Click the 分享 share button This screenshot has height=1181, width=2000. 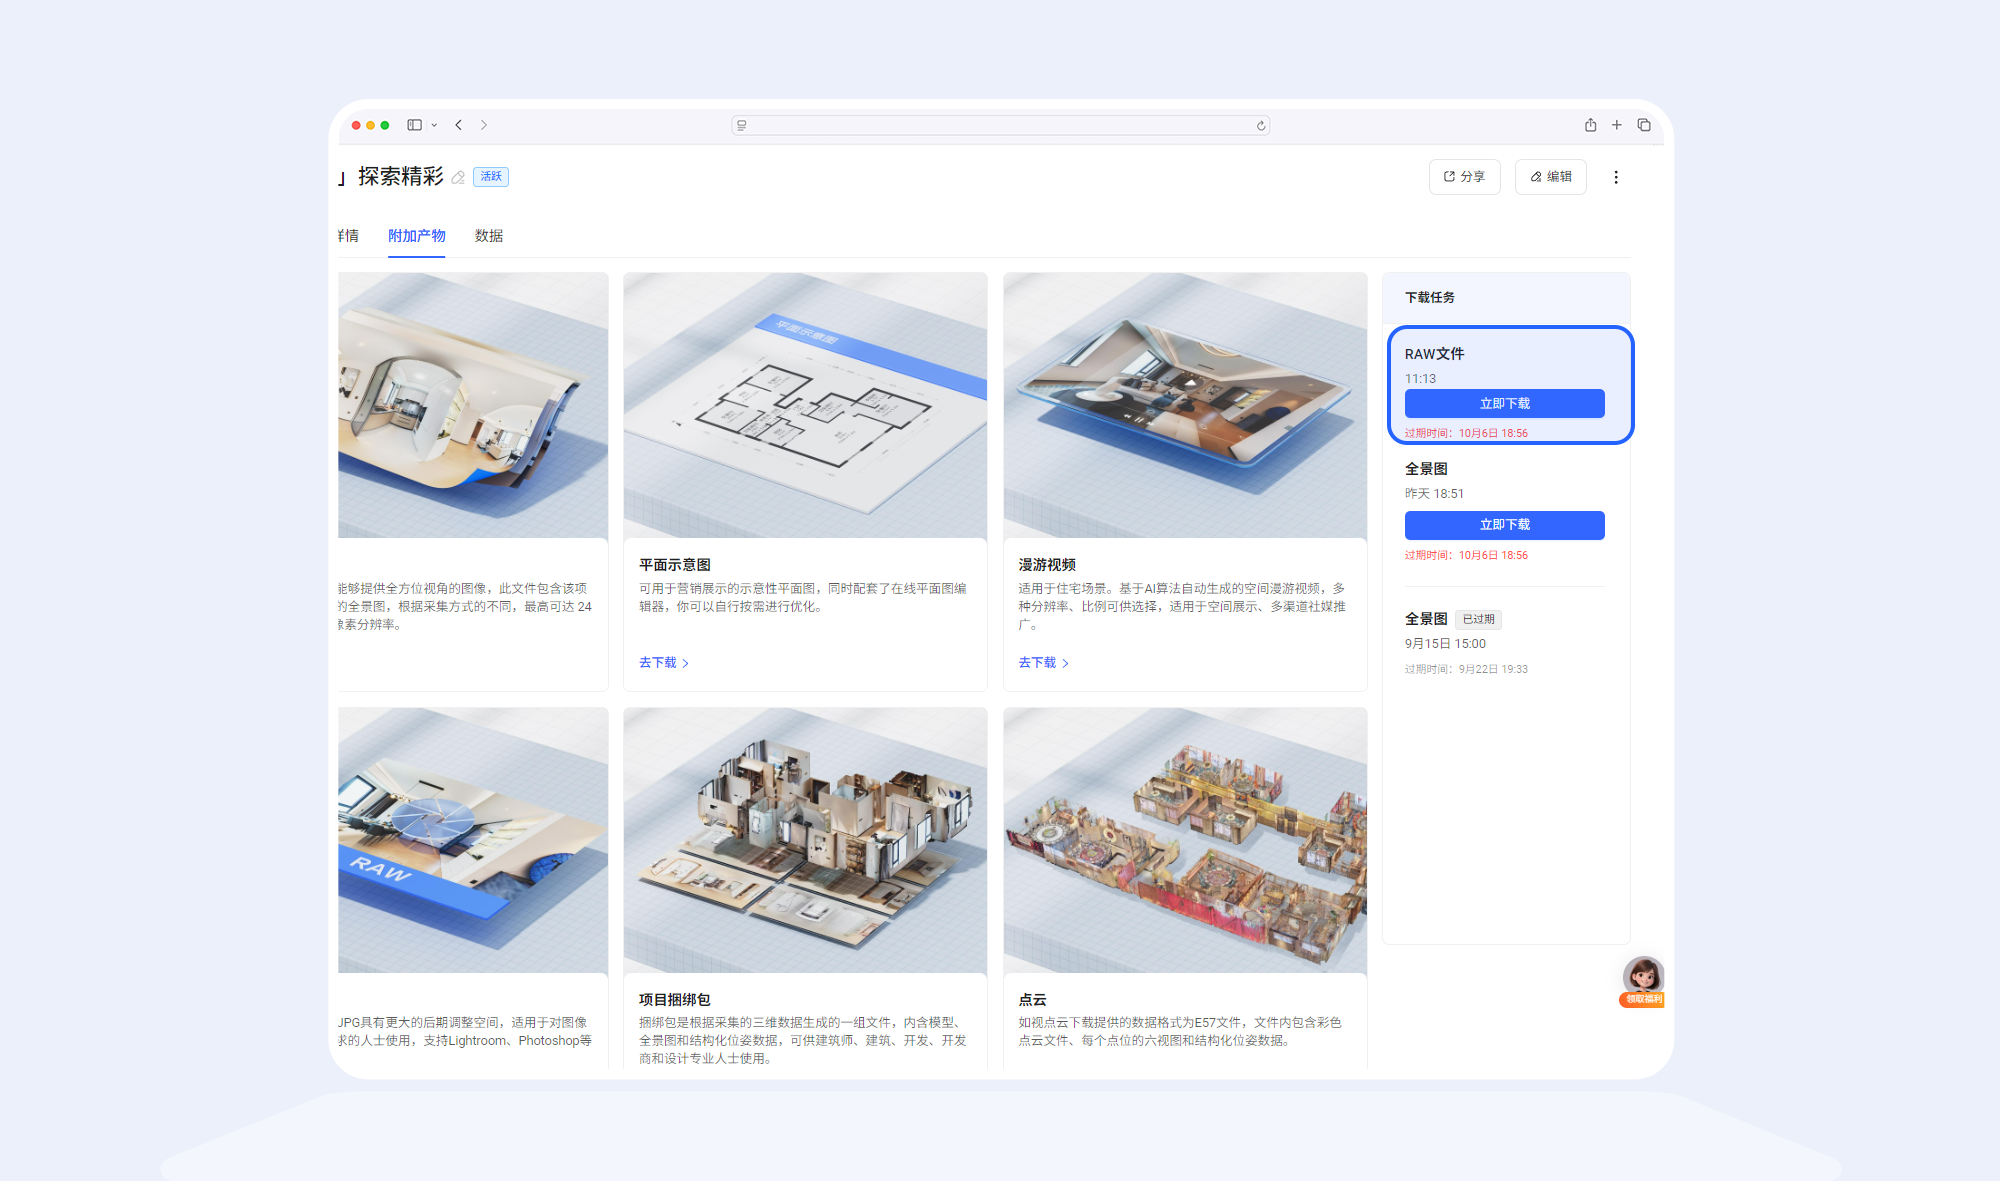pos(1464,177)
